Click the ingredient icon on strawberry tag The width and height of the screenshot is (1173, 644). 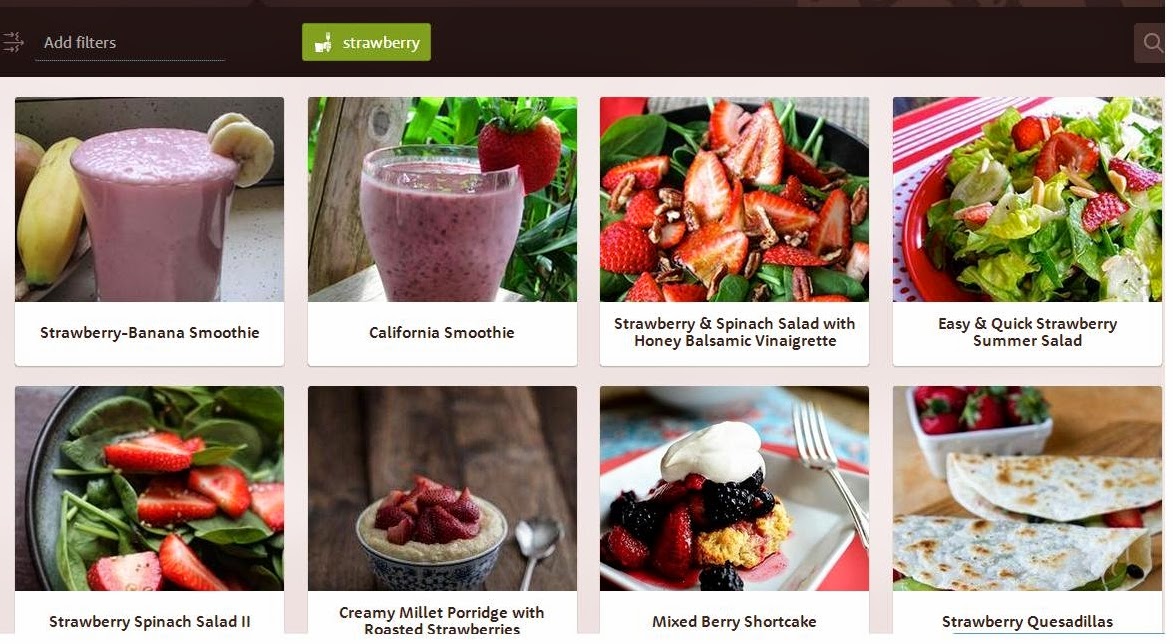[323, 43]
